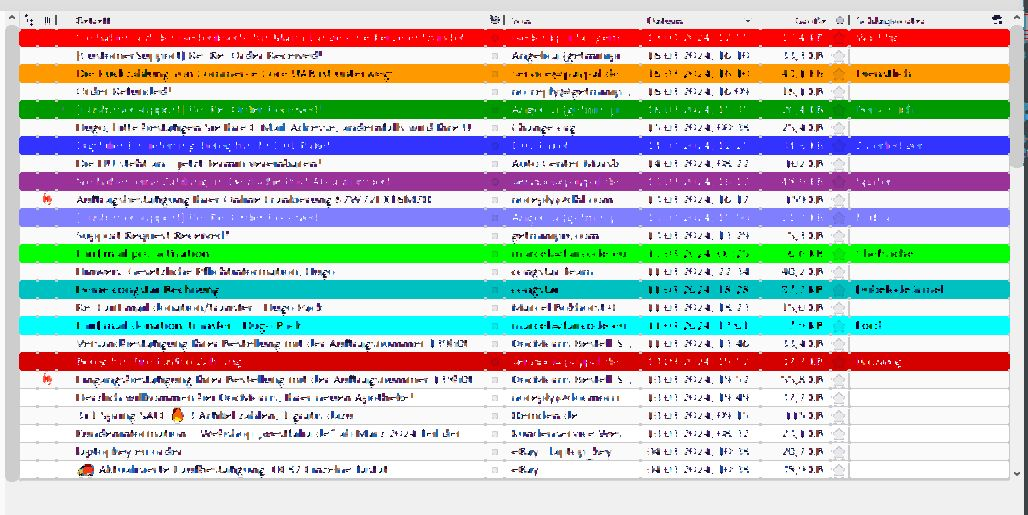Select the lavender Customer Support row
The image size is (1028, 515).
point(514,218)
